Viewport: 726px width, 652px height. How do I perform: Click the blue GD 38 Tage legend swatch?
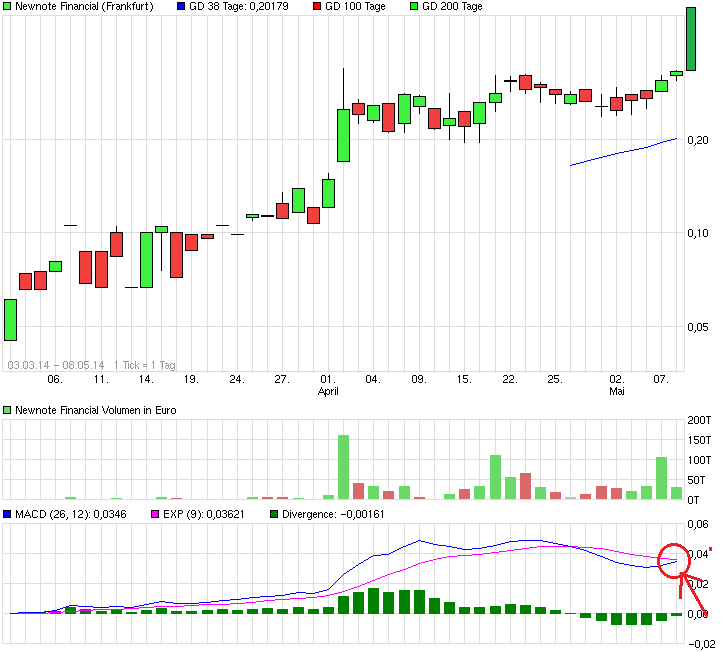(x=180, y=7)
